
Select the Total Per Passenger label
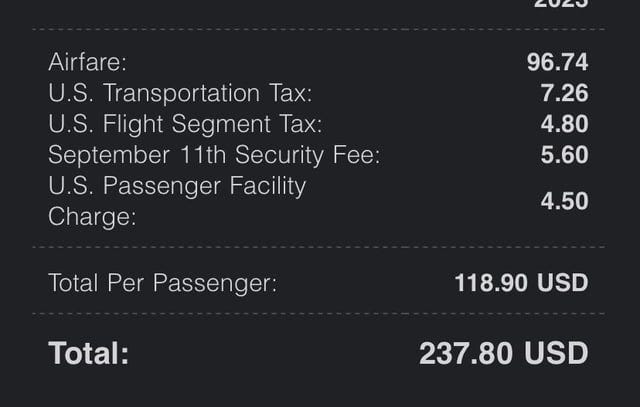[162, 283]
